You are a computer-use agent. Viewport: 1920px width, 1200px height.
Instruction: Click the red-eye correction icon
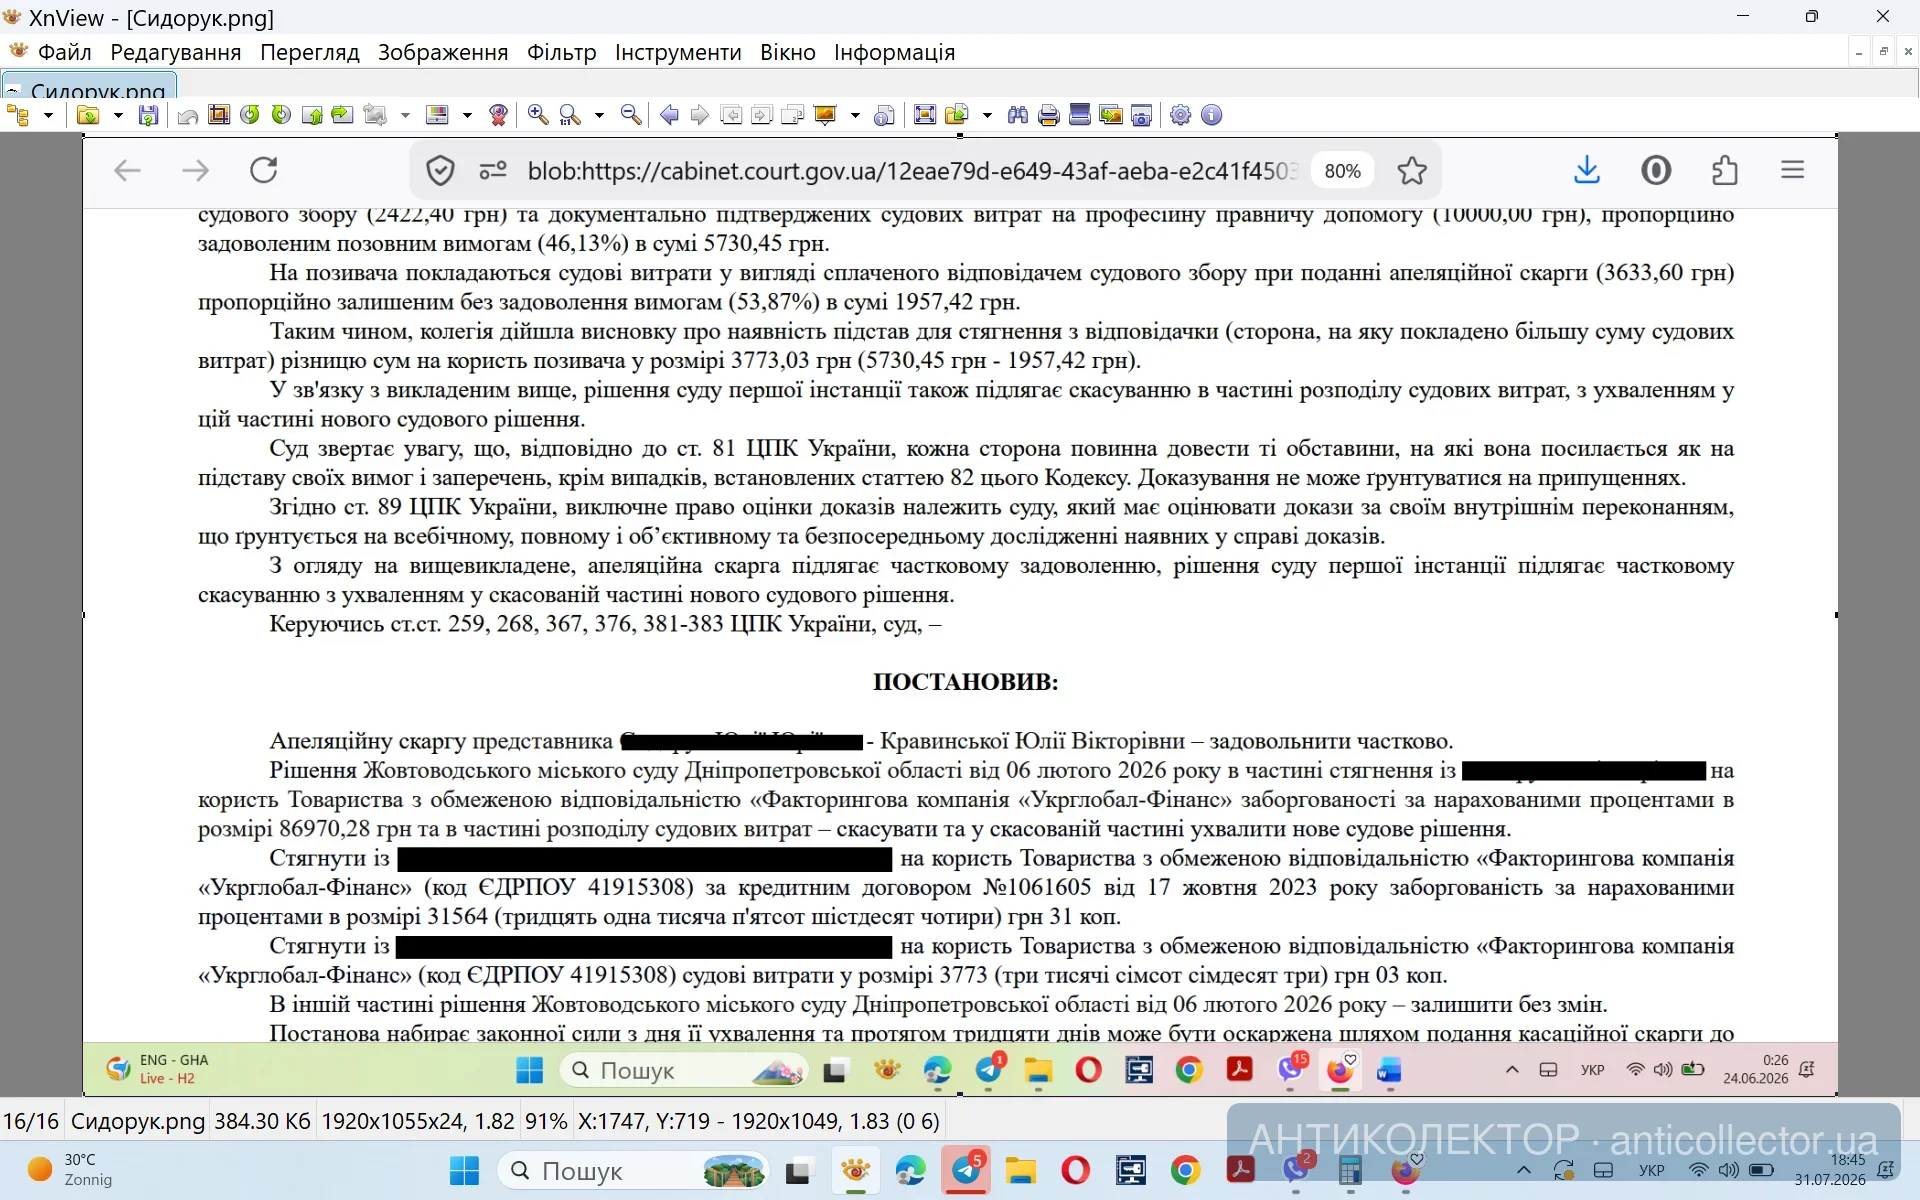498,115
